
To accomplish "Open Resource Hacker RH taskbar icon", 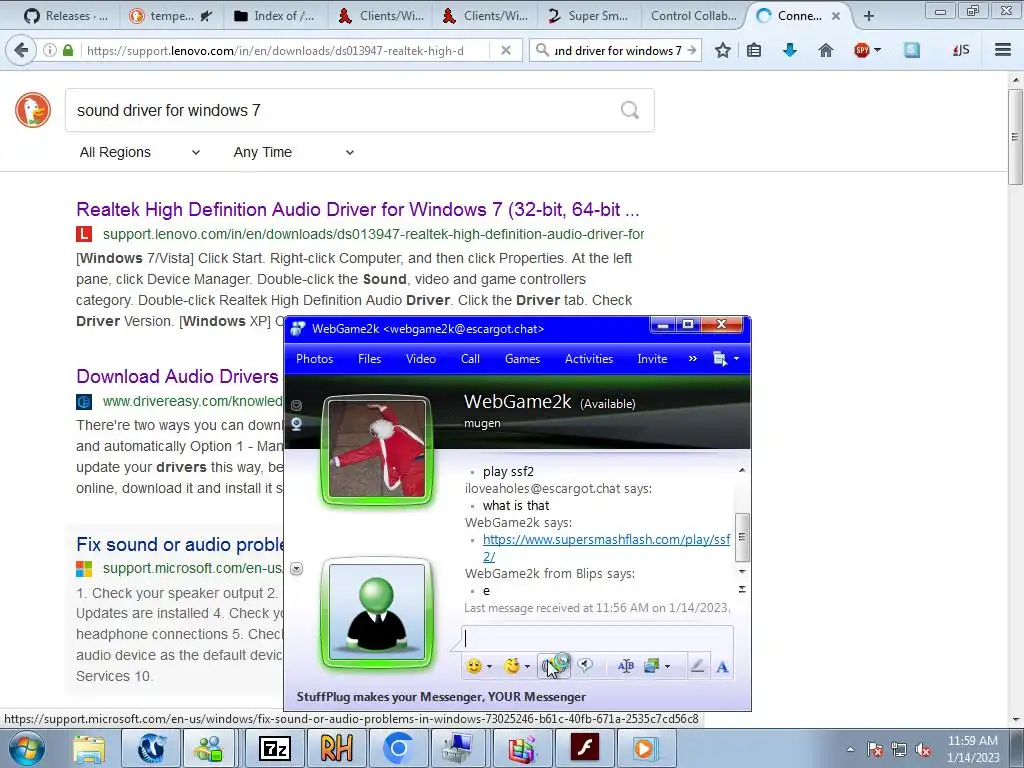I will coord(336,748).
